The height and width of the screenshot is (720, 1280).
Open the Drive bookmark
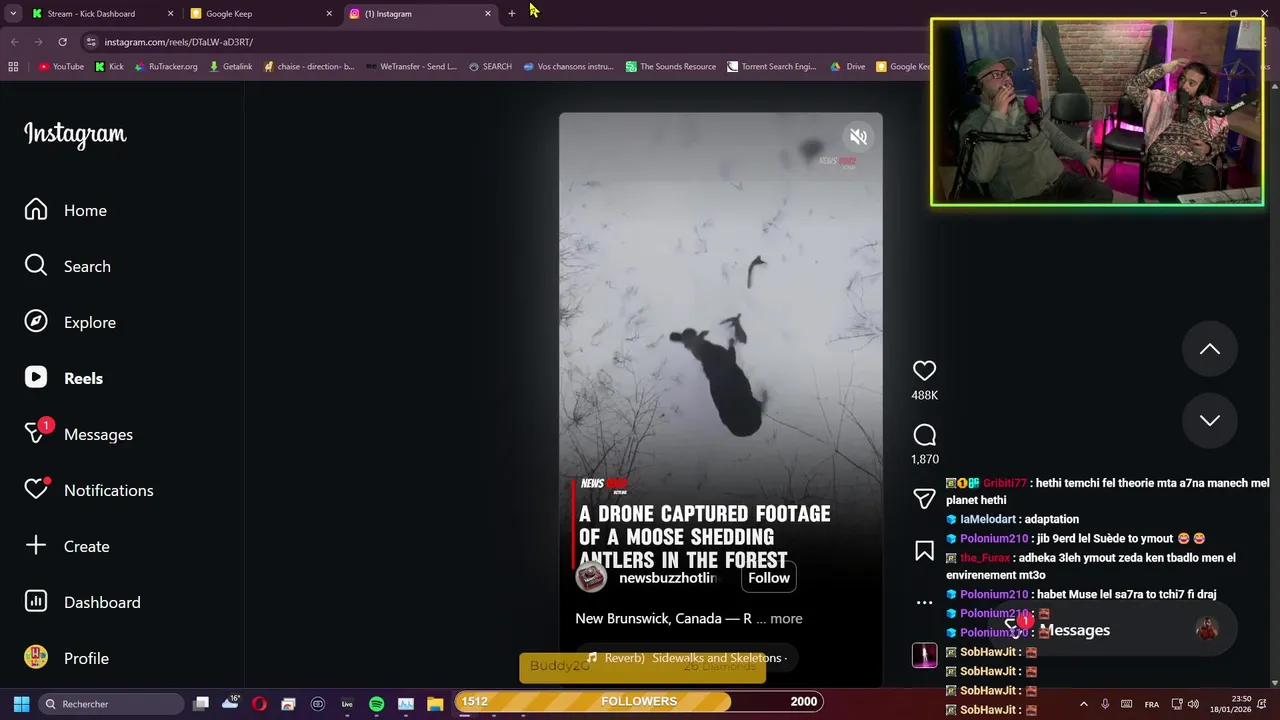(x=847, y=67)
